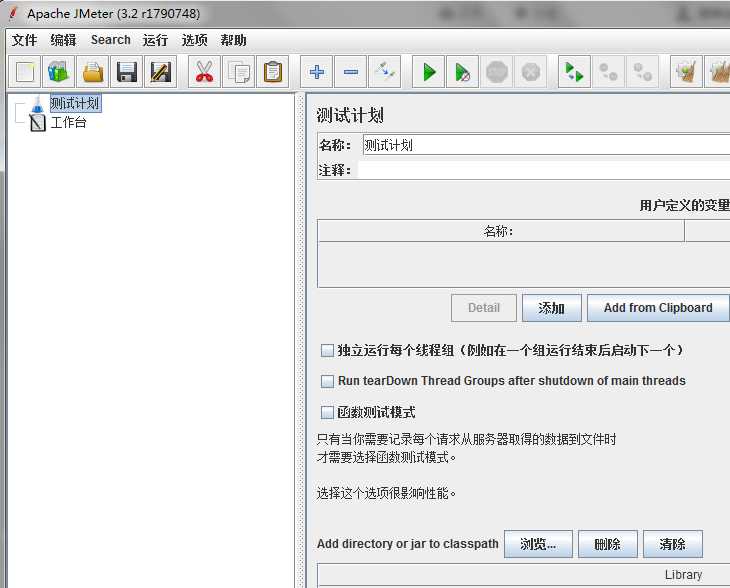Click the 浏览... button

(x=538, y=544)
